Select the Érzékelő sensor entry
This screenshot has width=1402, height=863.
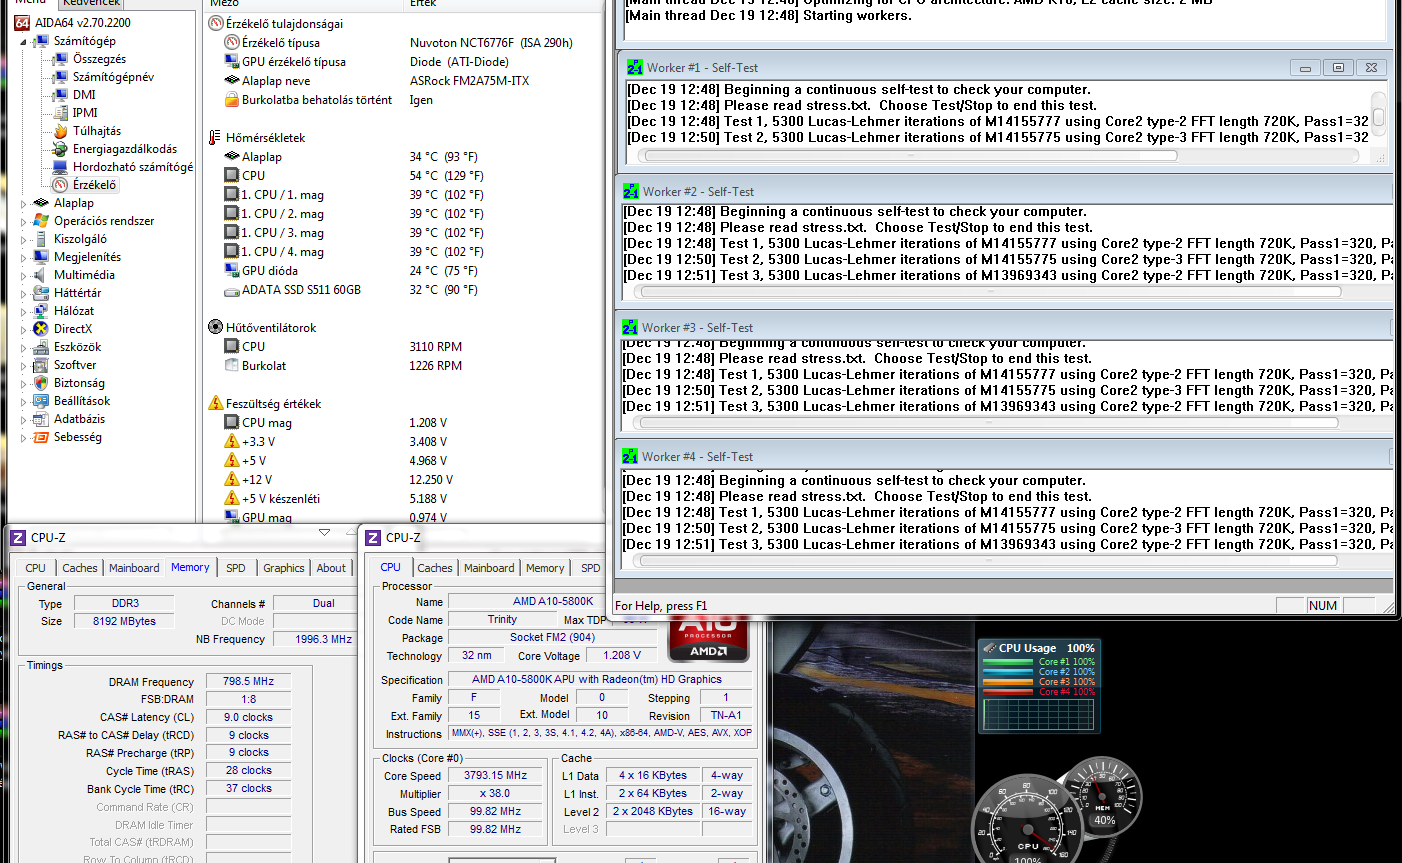point(94,185)
